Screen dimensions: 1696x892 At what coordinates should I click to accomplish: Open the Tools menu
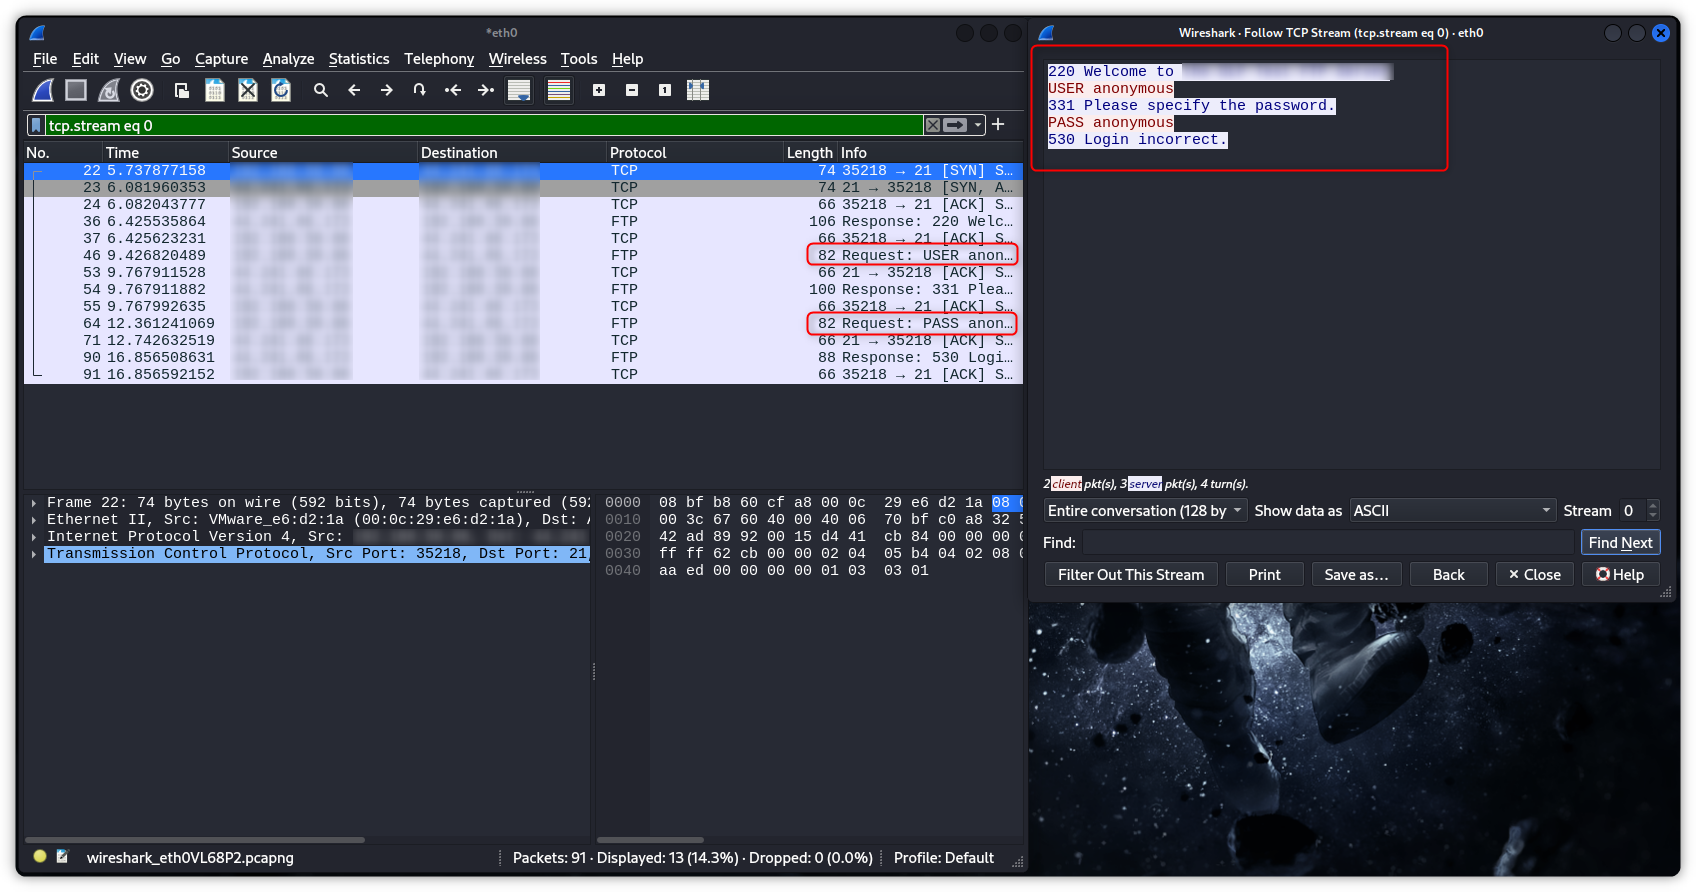click(579, 59)
